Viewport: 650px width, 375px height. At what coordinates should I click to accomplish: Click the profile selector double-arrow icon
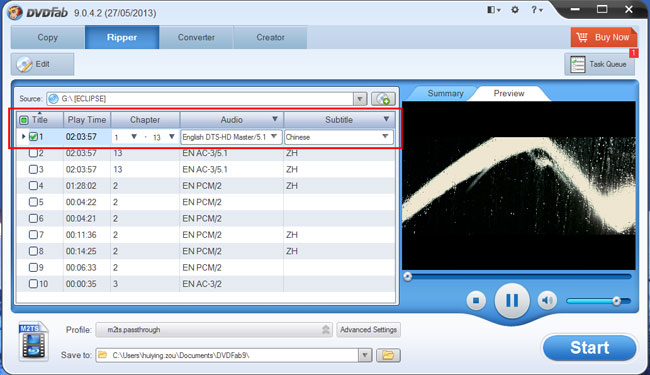tap(326, 330)
